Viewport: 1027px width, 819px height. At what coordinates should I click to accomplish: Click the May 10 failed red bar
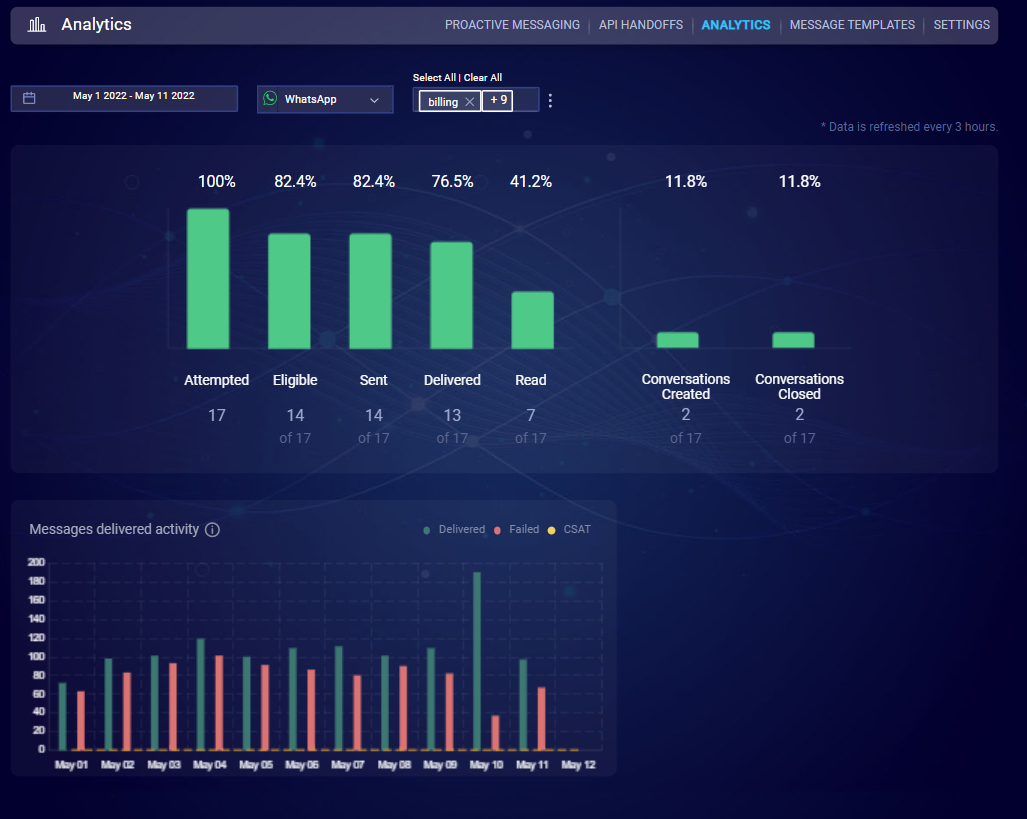pos(495,733)
